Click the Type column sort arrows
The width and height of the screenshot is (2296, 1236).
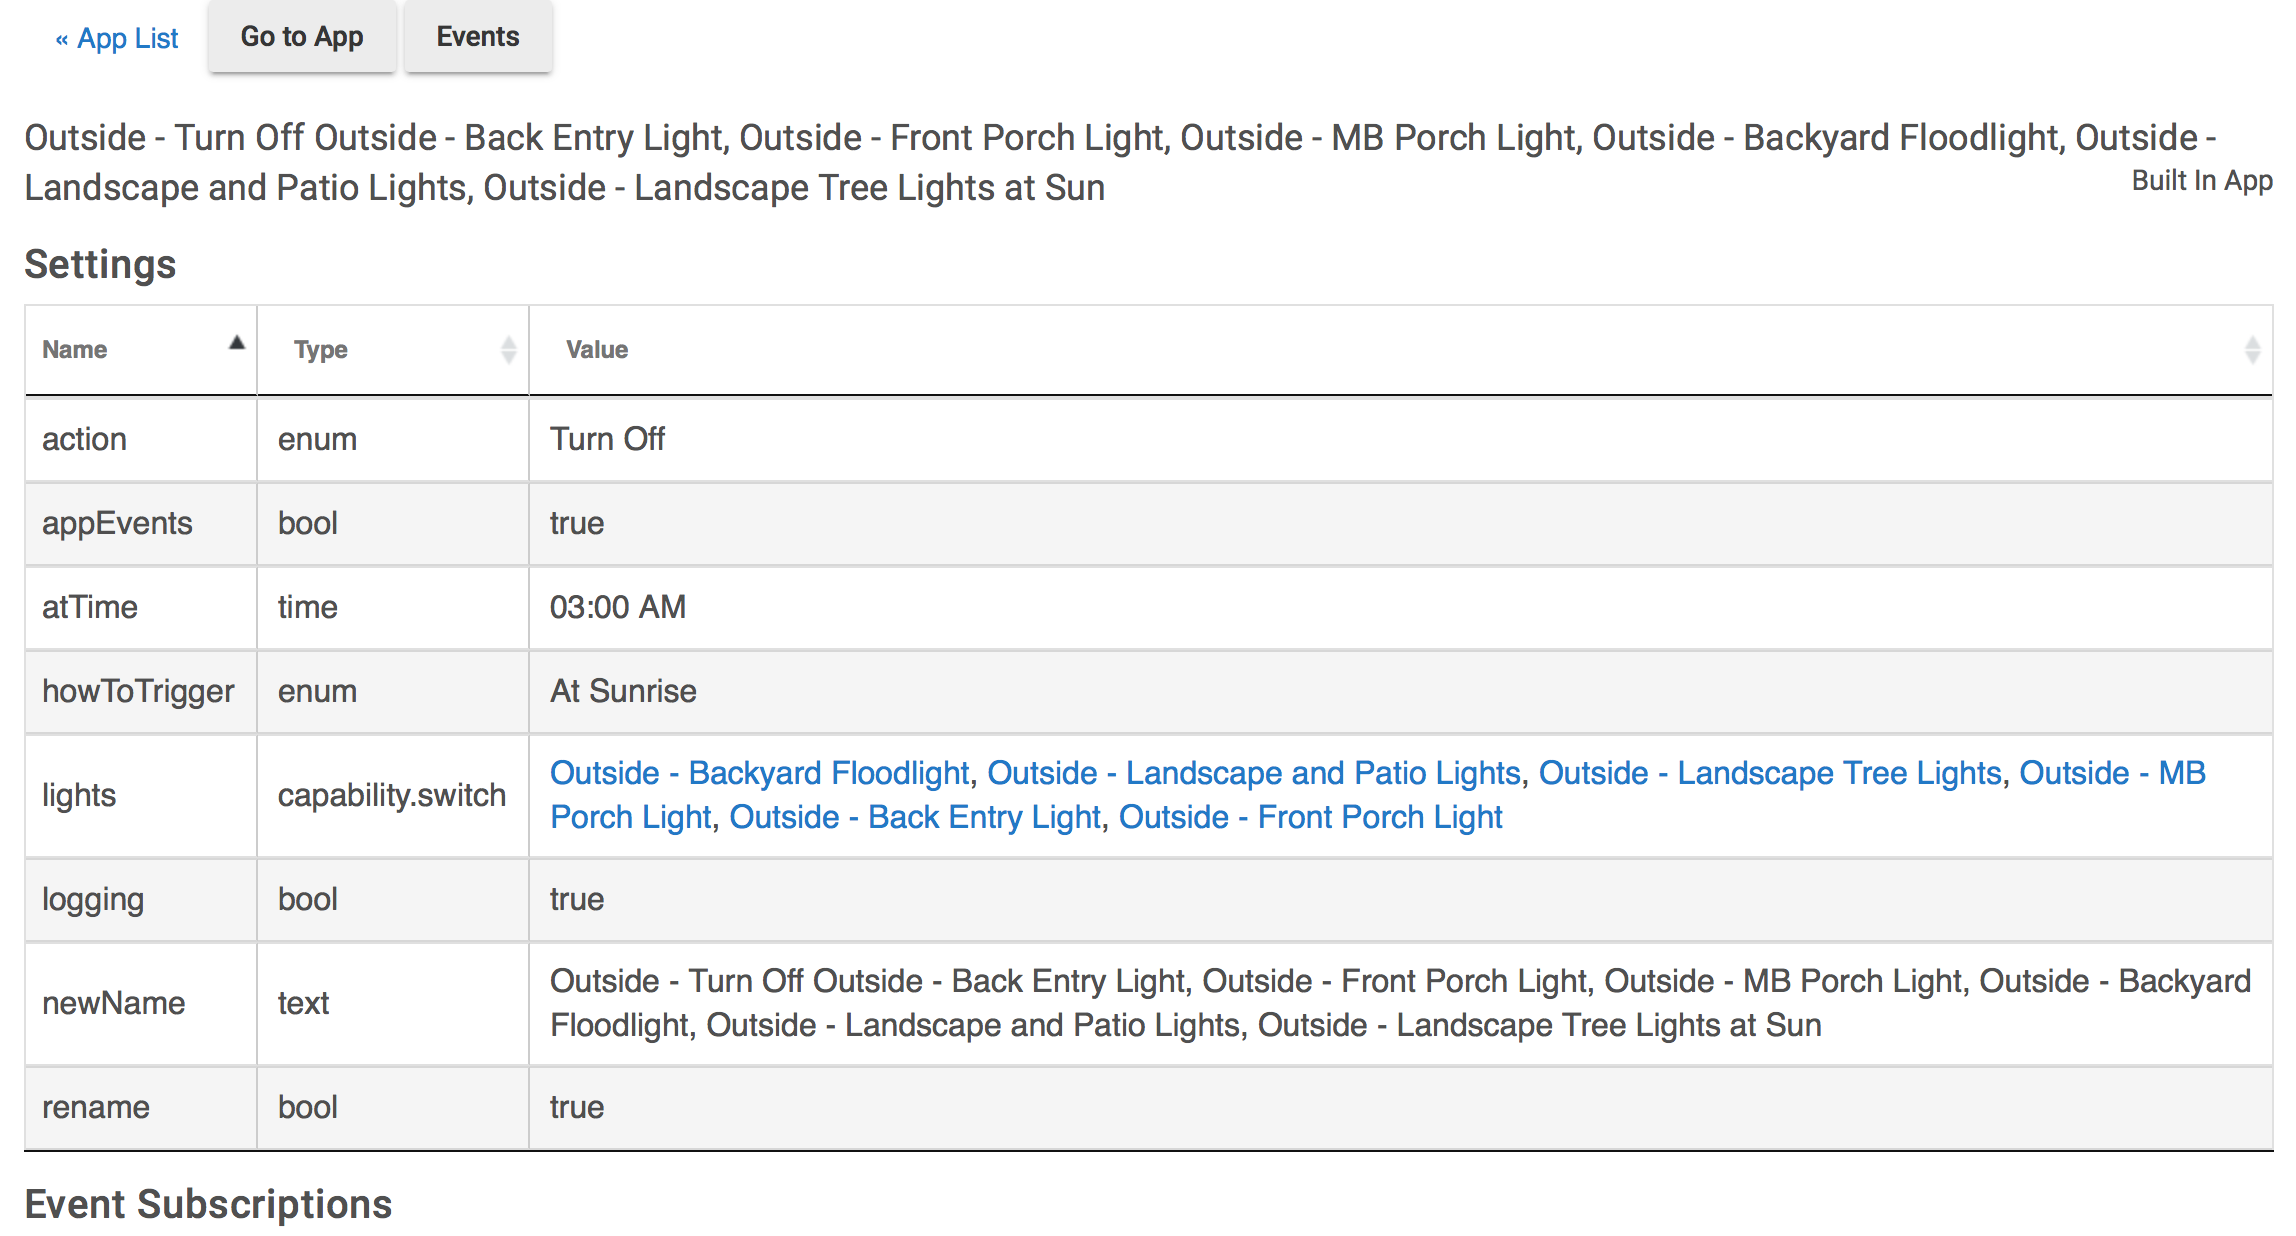pyautogui.click(x=508, y=350)
